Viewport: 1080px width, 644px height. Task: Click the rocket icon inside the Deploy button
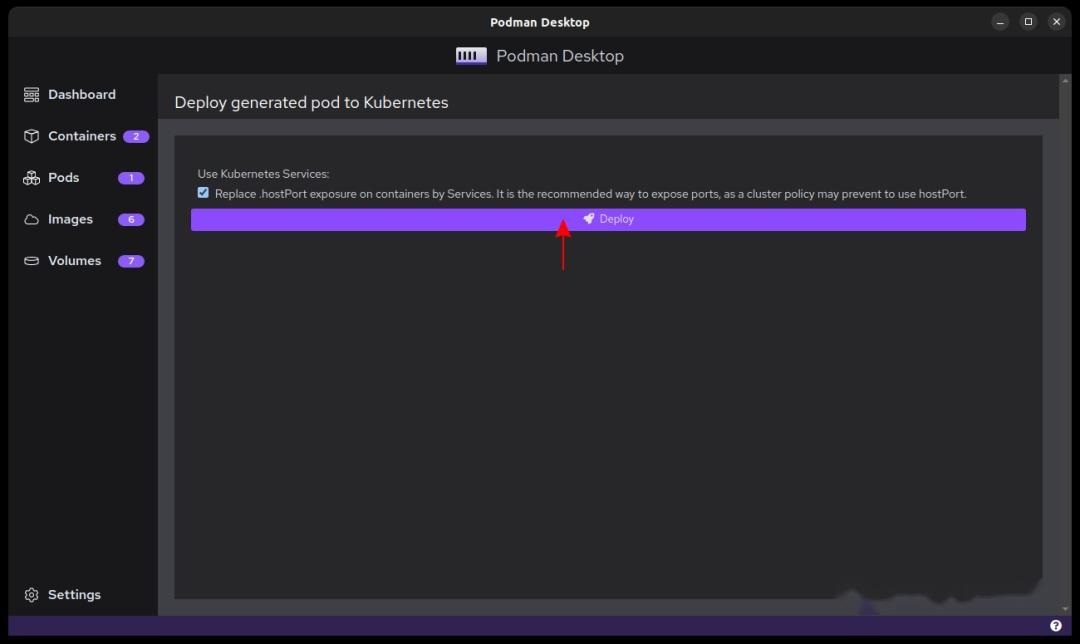pos(589,219)
